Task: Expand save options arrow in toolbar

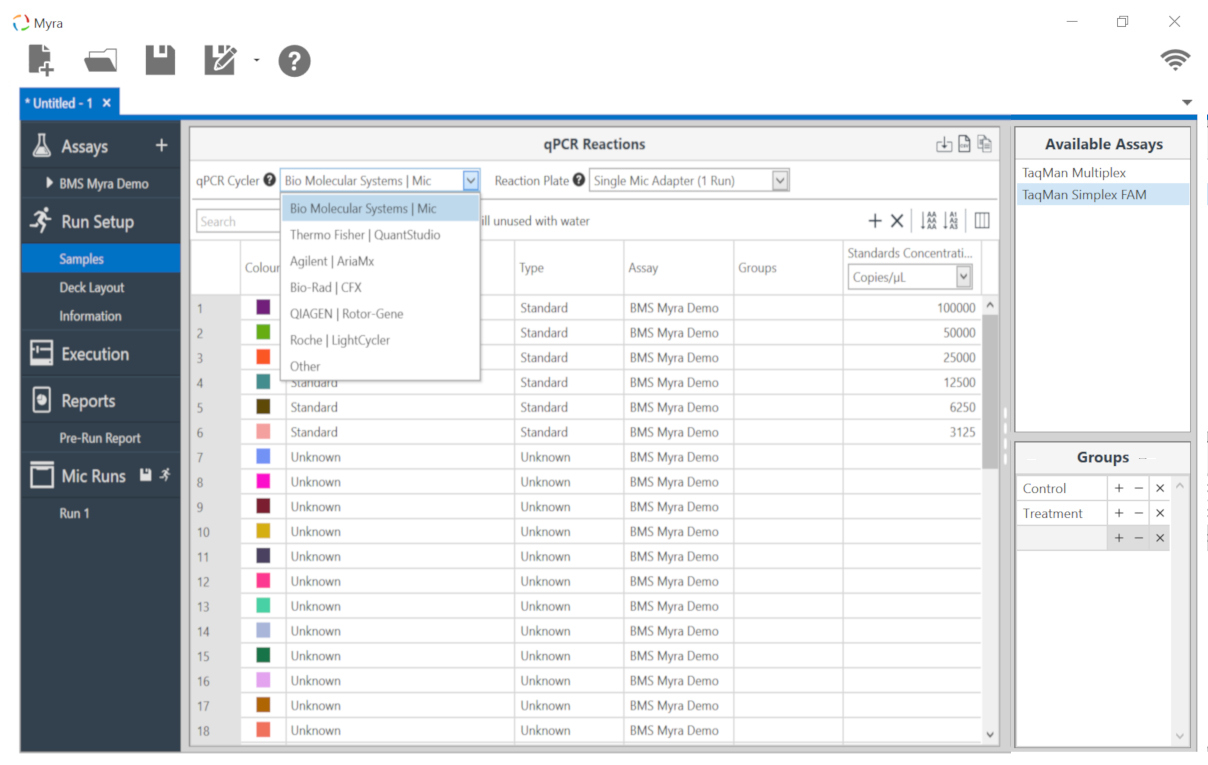Action: (x=256, y=61)
